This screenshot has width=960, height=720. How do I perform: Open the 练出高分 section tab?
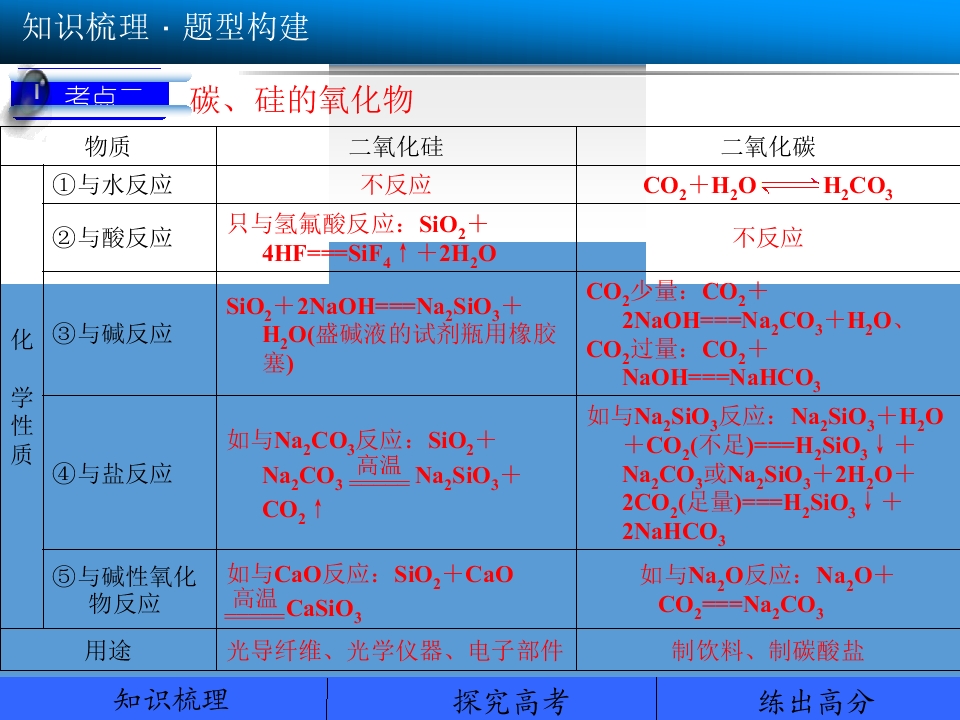coord(808,699)
